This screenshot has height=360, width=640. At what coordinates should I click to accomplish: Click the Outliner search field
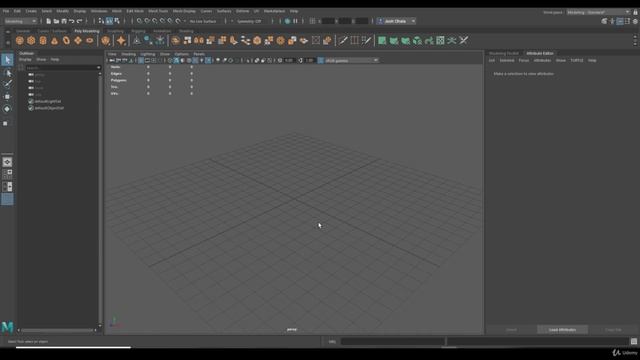coord(61,68)
